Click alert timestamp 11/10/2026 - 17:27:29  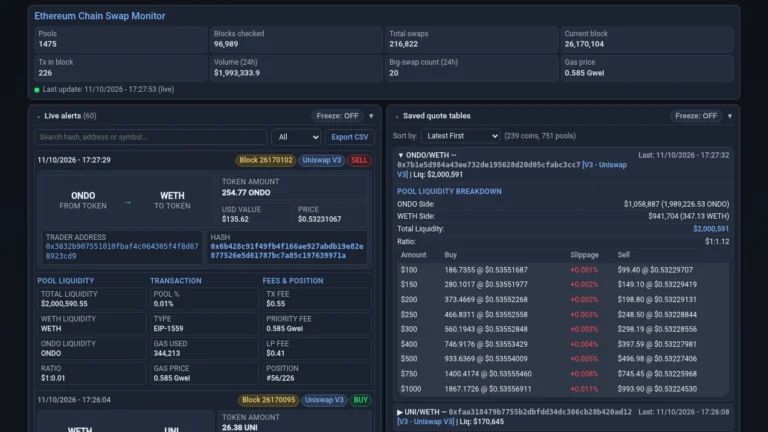tap(74, 160)
